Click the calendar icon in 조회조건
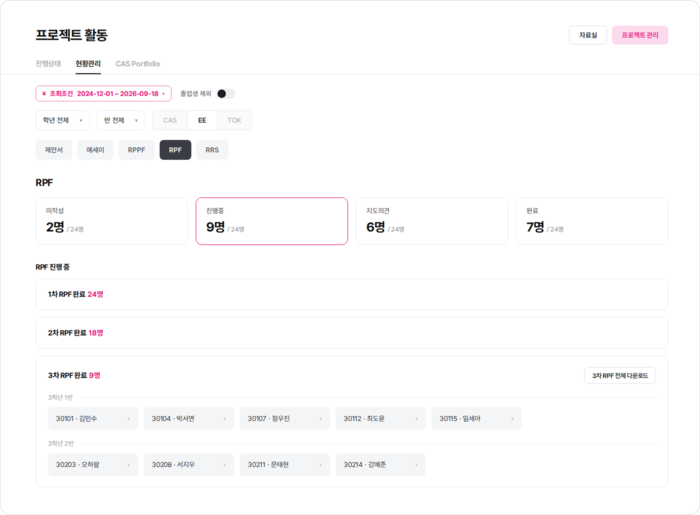 [x=44, y=94]
